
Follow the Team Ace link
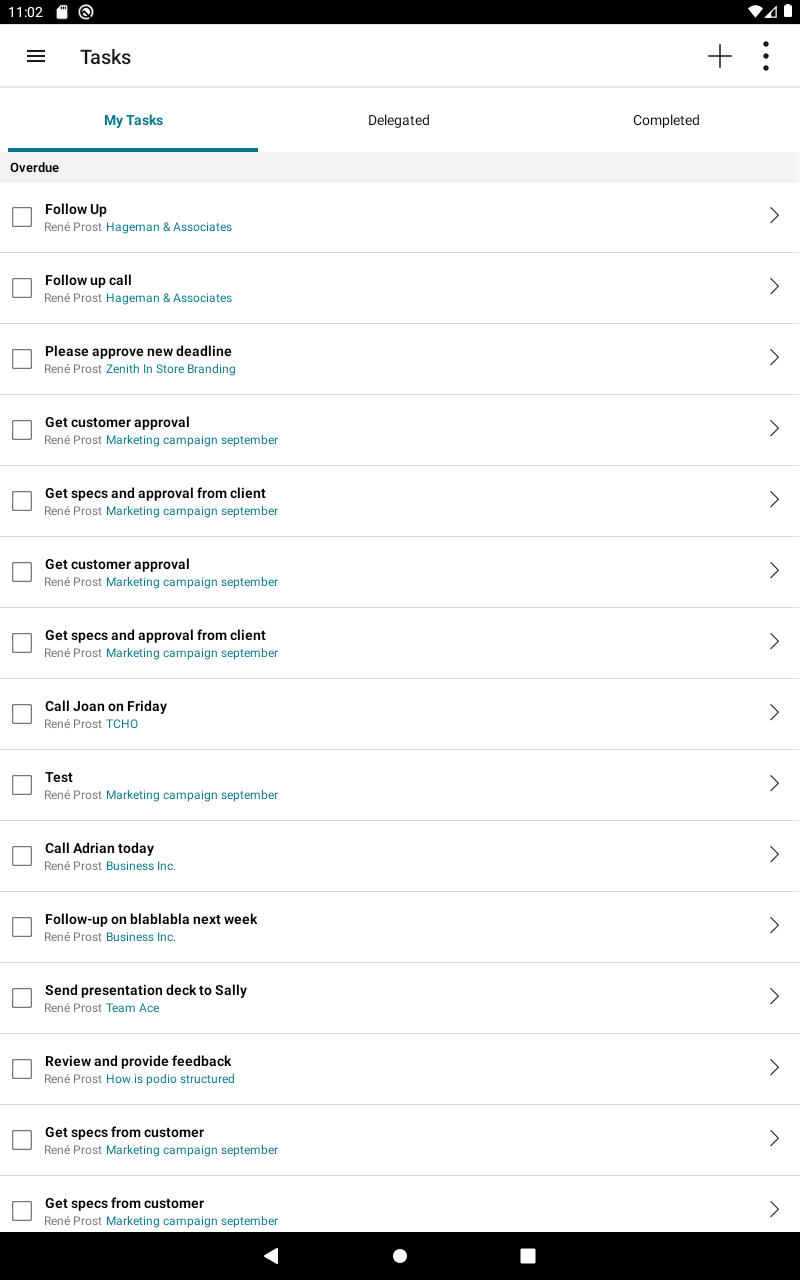(x=133, y=1008)
